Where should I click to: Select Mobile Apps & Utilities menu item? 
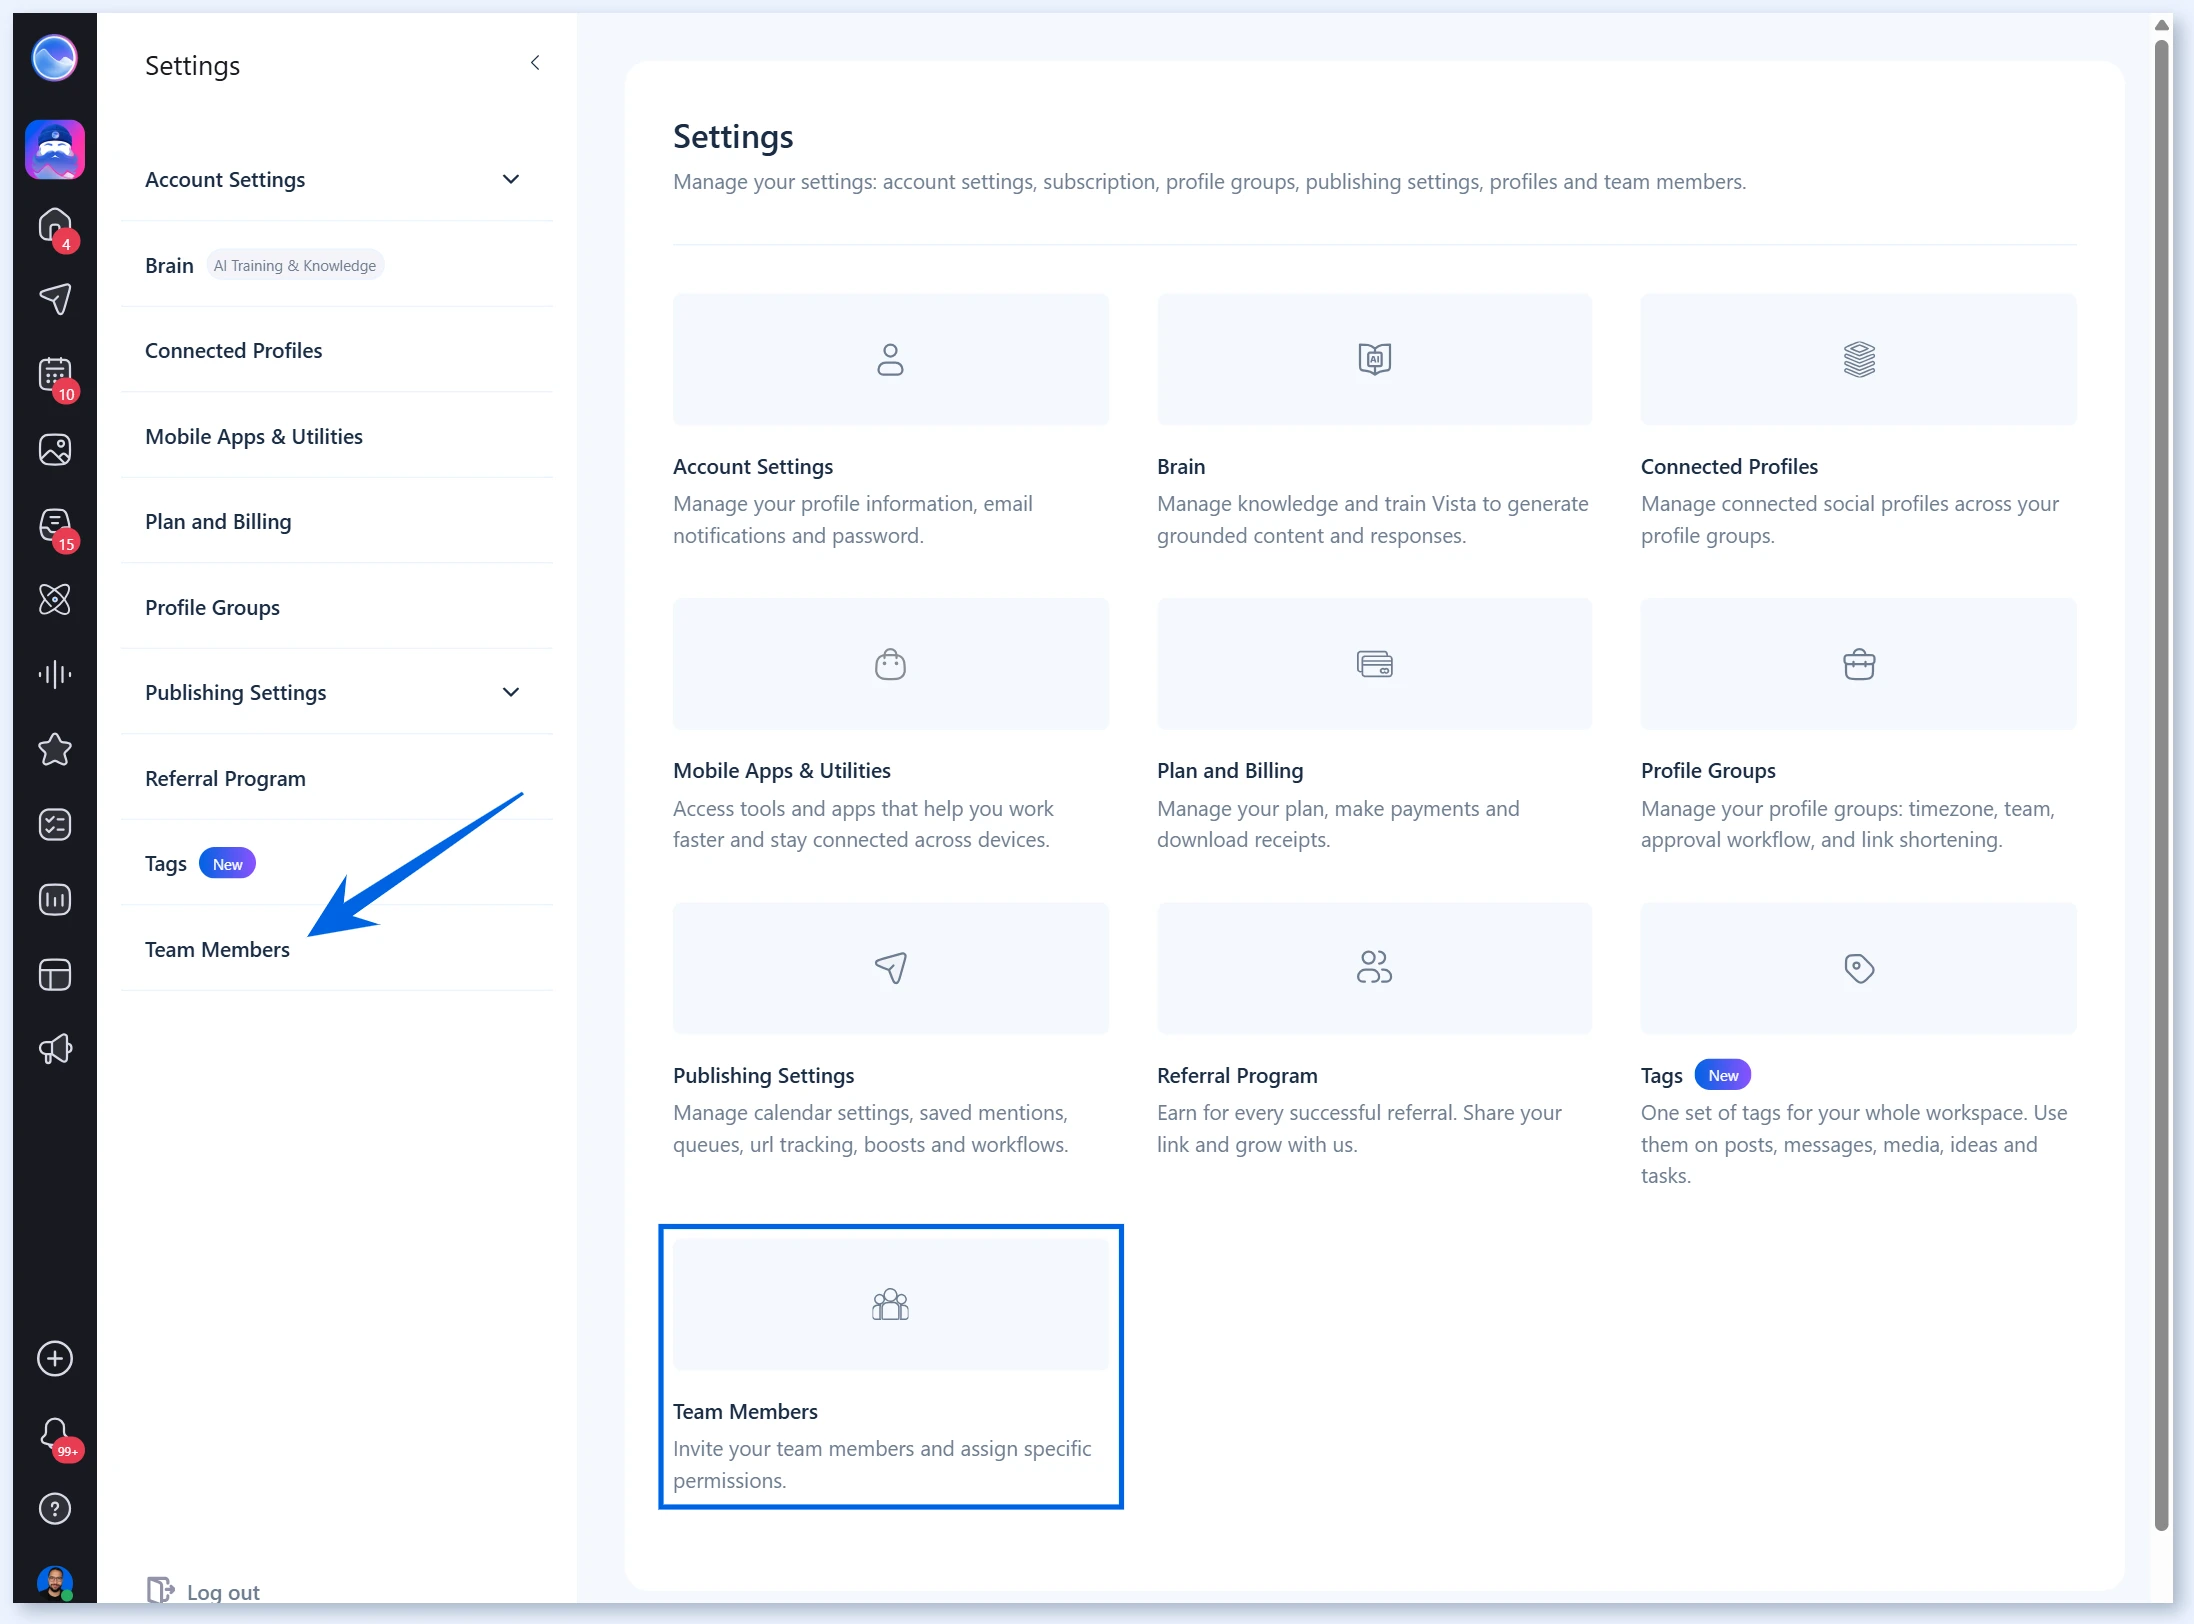point(337,437)
